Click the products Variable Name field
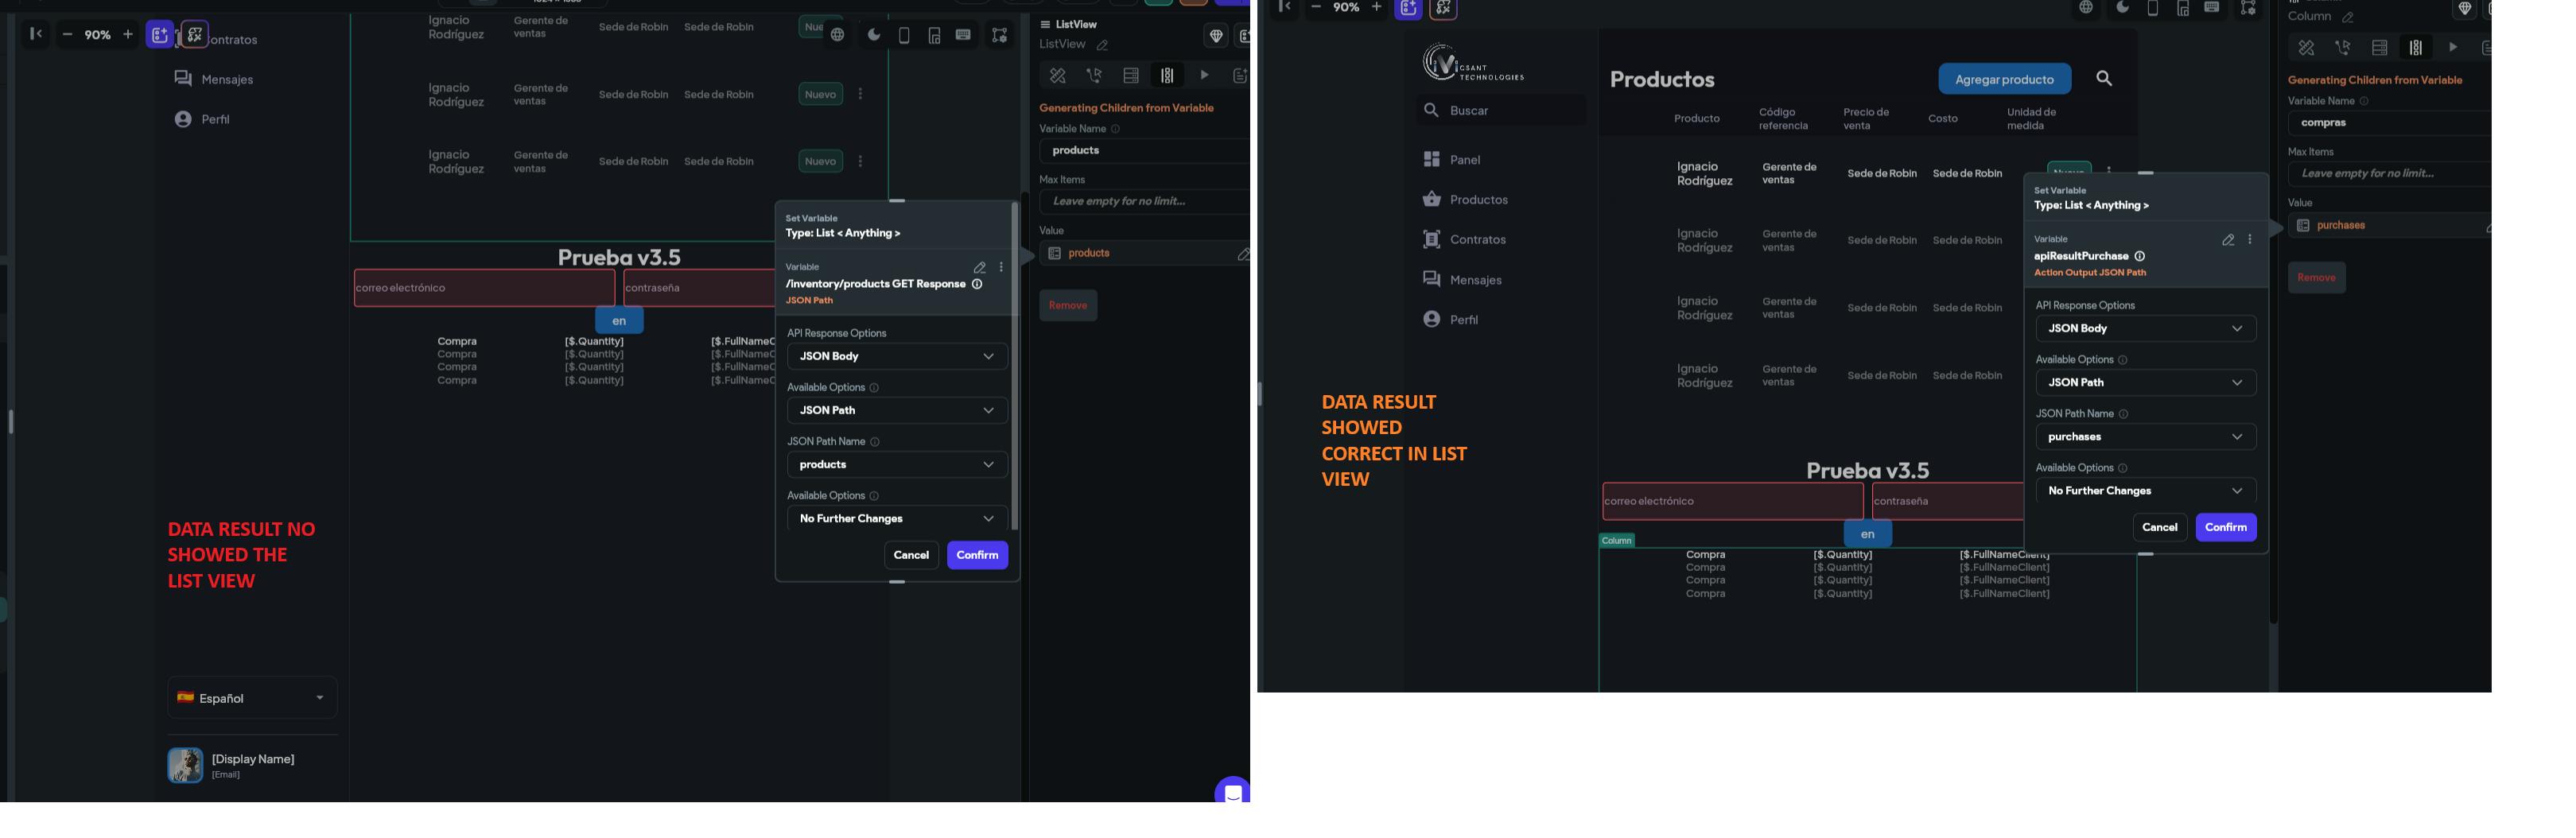The height and width of the screenshot is (838, 2576). point(1144,150)
